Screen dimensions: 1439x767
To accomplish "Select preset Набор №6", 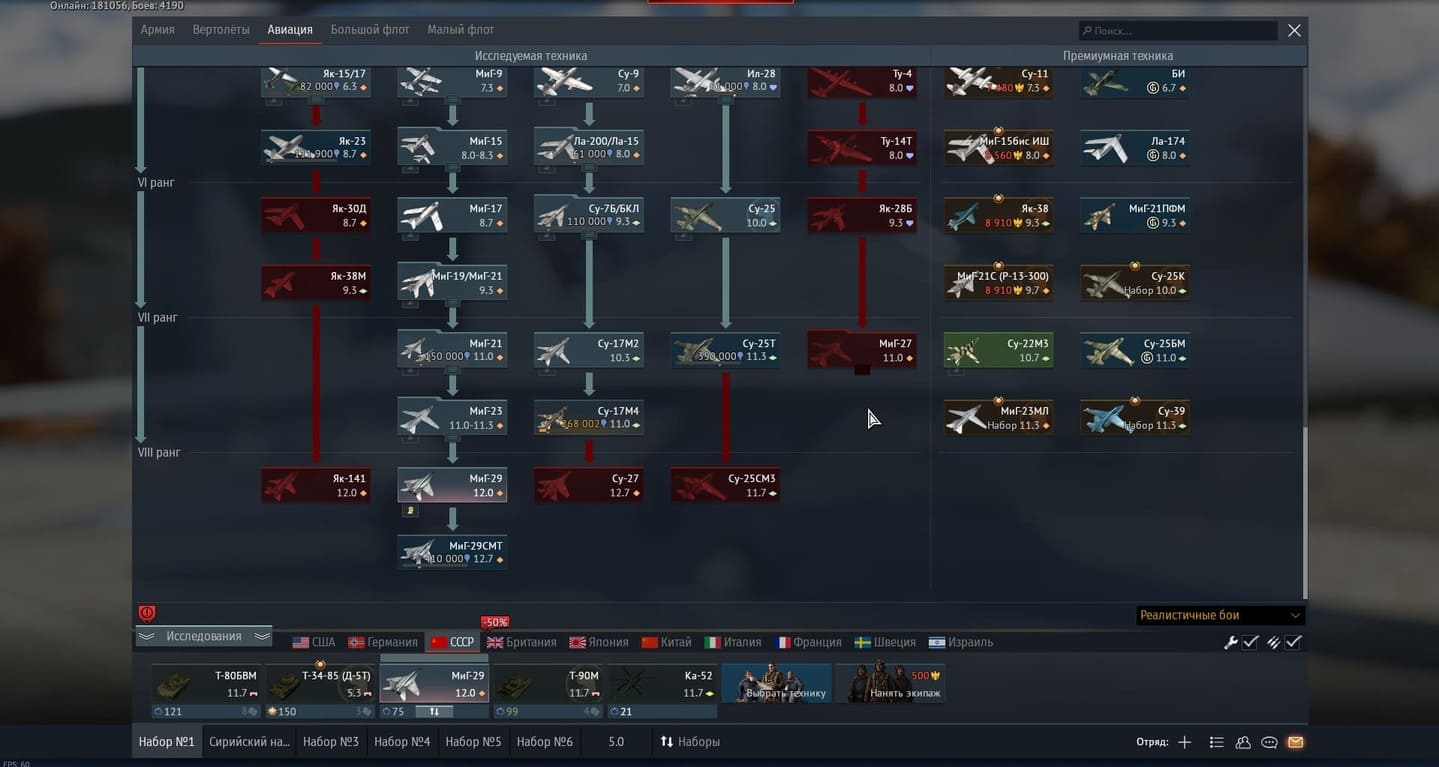I will click(x=545, y=742).
